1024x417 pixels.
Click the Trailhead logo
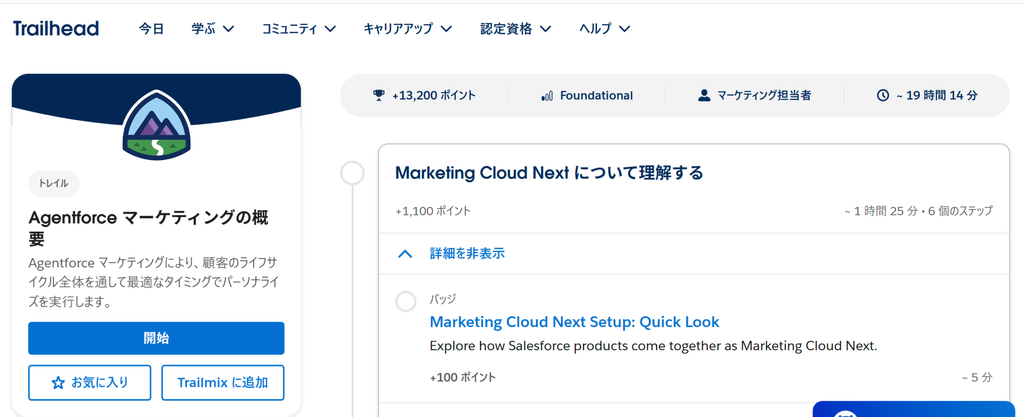point(56,28)
